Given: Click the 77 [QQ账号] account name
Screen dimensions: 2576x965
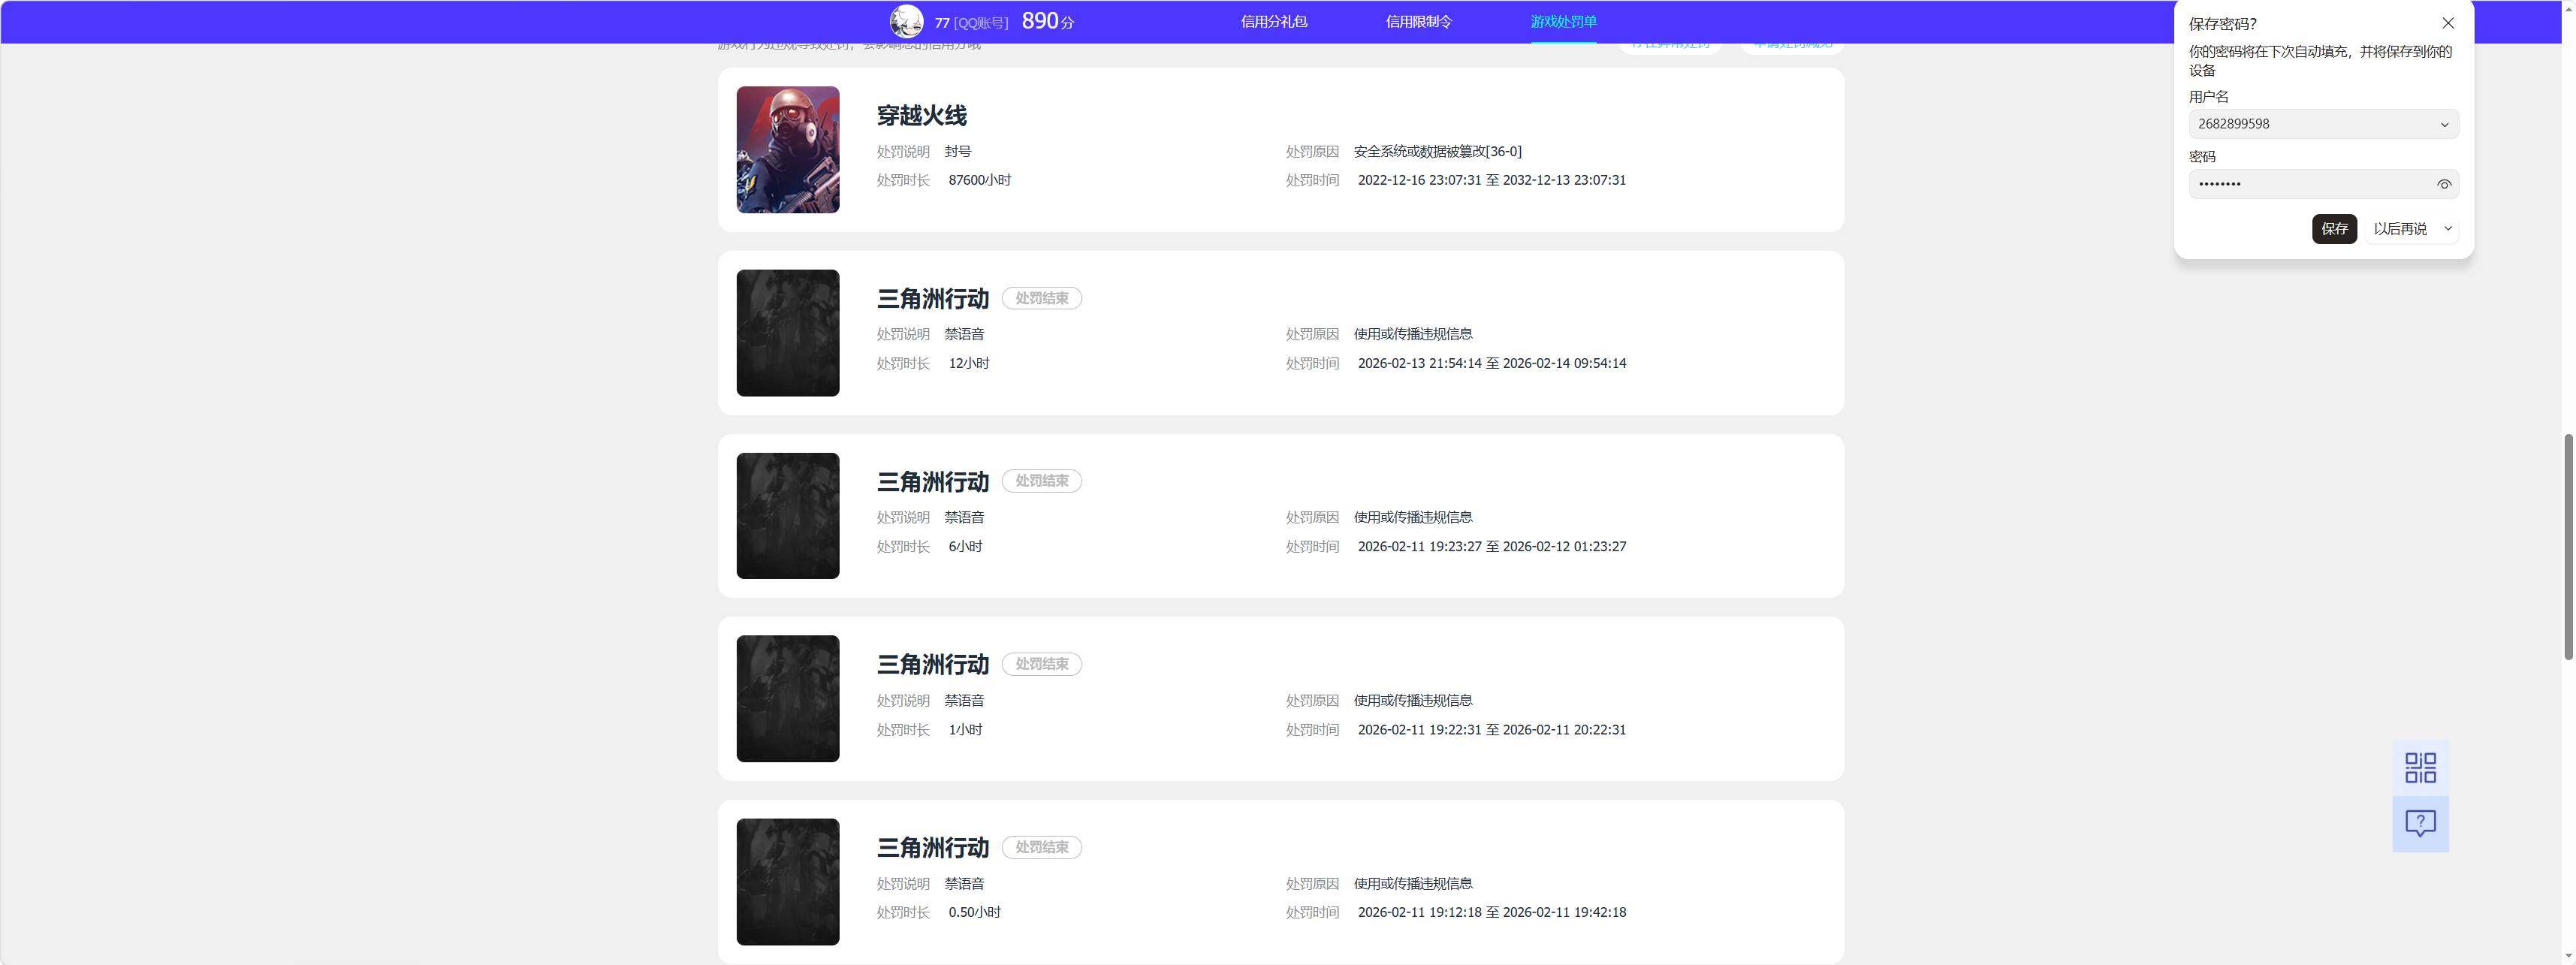Looking at the screenshot, I should (971, 22).
